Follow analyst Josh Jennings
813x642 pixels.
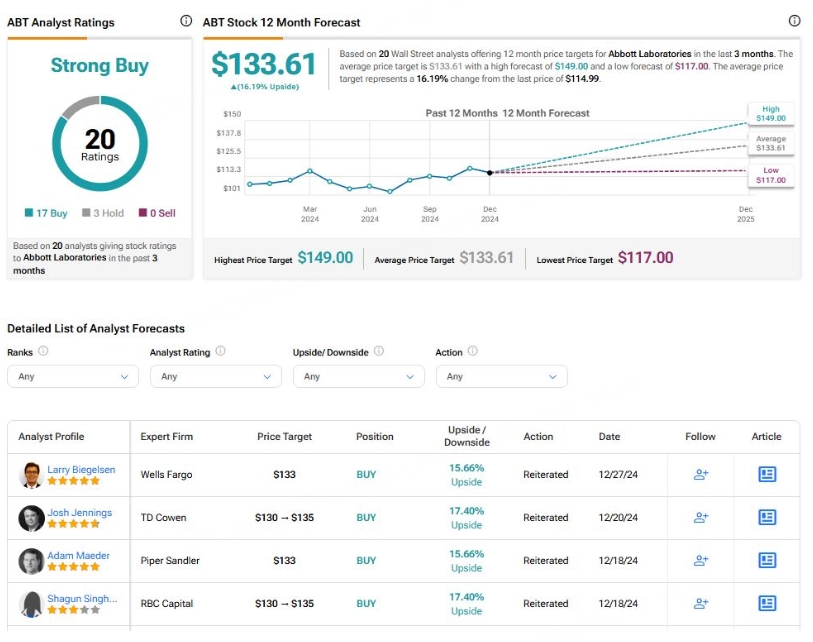click(x=701, y=517)
